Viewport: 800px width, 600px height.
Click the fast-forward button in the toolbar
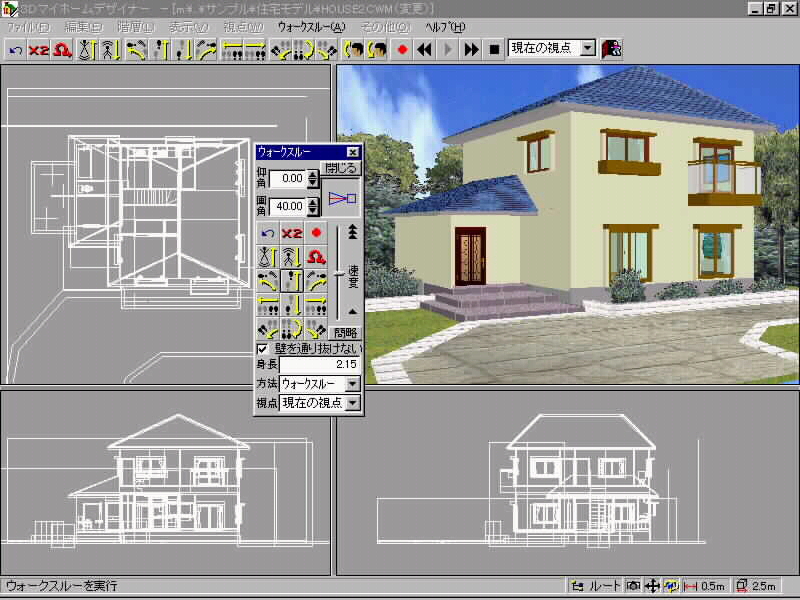[471, 49]
